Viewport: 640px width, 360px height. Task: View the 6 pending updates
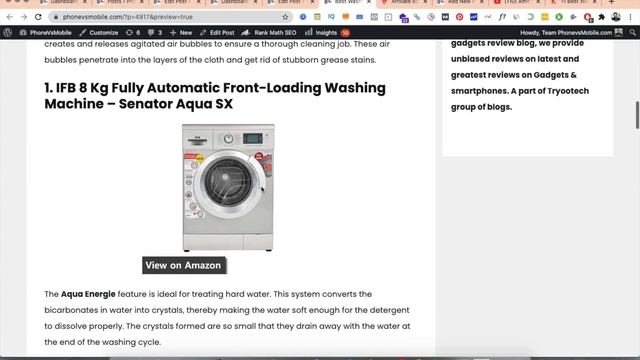click(133, 33)
